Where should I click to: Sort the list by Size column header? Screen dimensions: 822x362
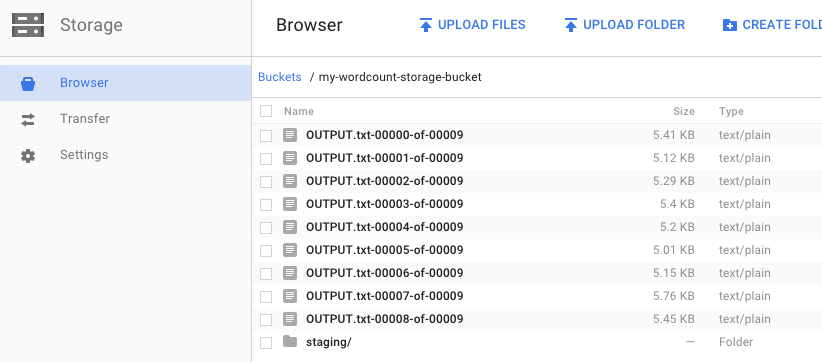684,111
